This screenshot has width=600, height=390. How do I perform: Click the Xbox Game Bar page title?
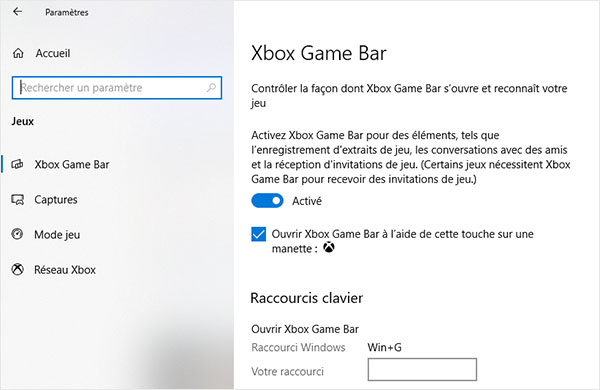pyautogui.click(x=319, y=53)
